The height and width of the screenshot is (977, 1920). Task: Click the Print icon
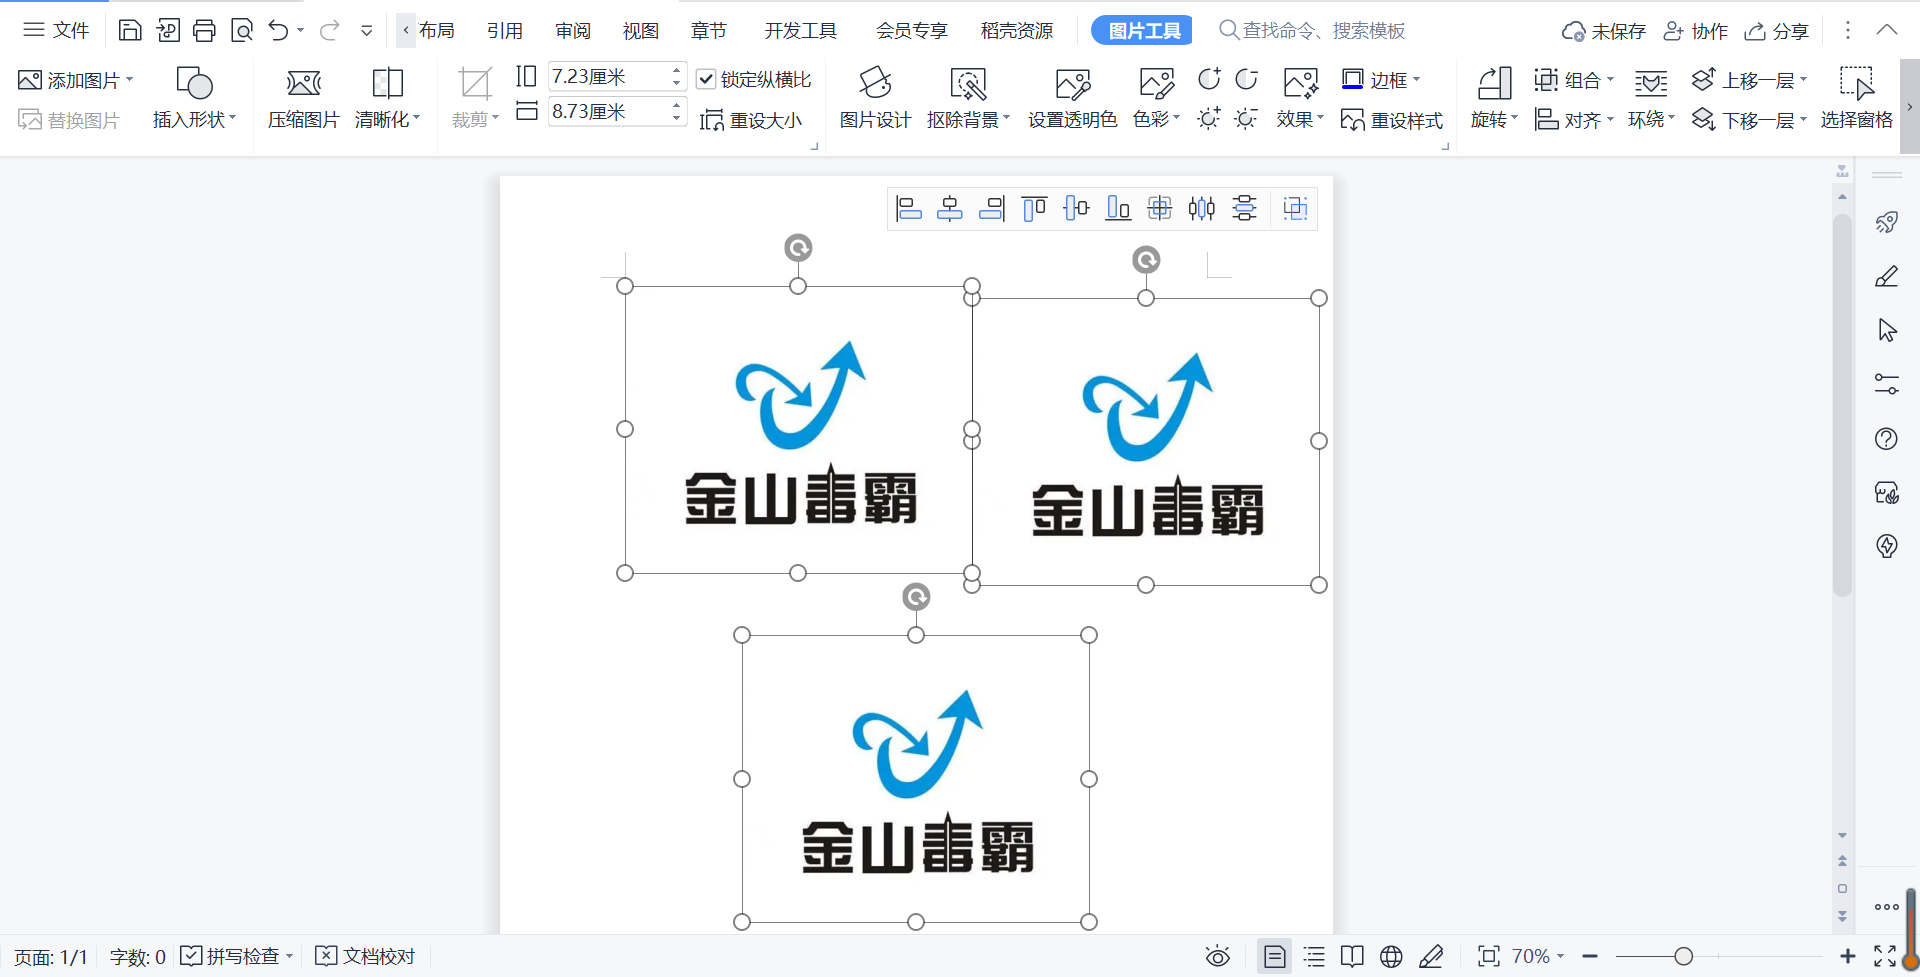coord(204,30)
